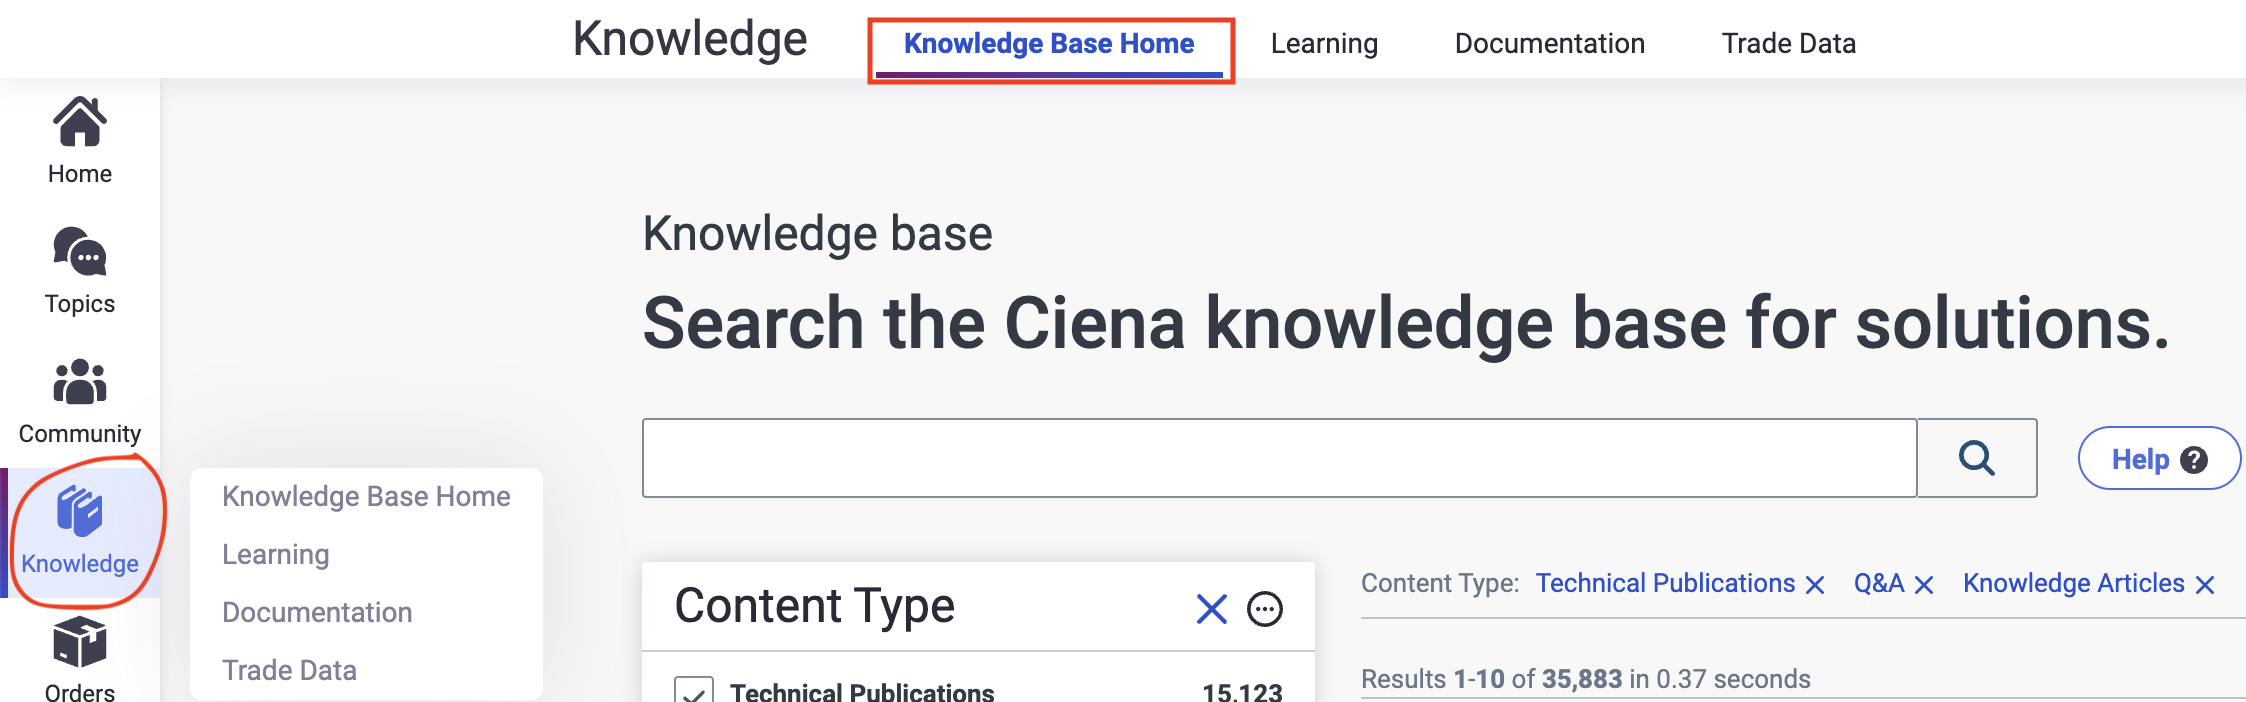Screen dimensions: 2246x702
Task: Click inside the knowledge base search field
Action: coord(1280,458)
